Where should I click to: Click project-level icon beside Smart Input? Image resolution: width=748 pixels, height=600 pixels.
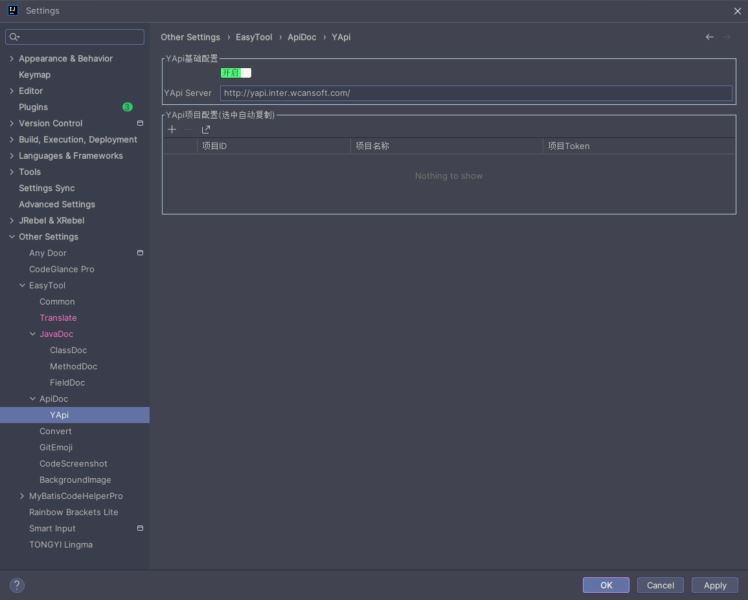coord(140,528)
